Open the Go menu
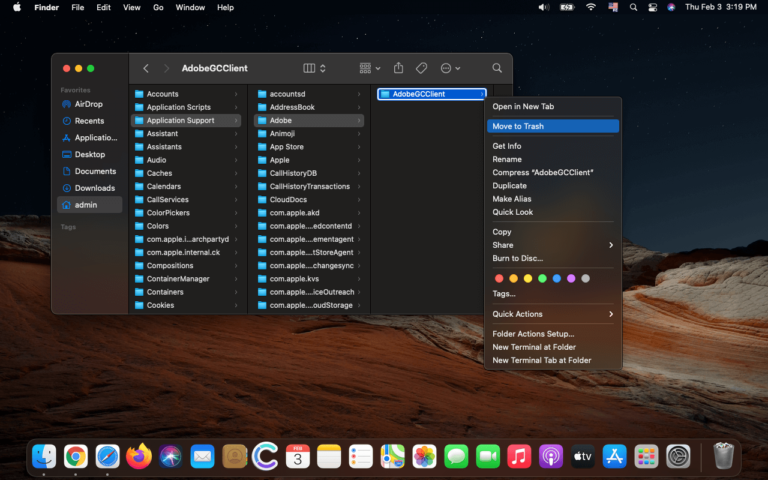768x480 pixels. coord(158,7)
